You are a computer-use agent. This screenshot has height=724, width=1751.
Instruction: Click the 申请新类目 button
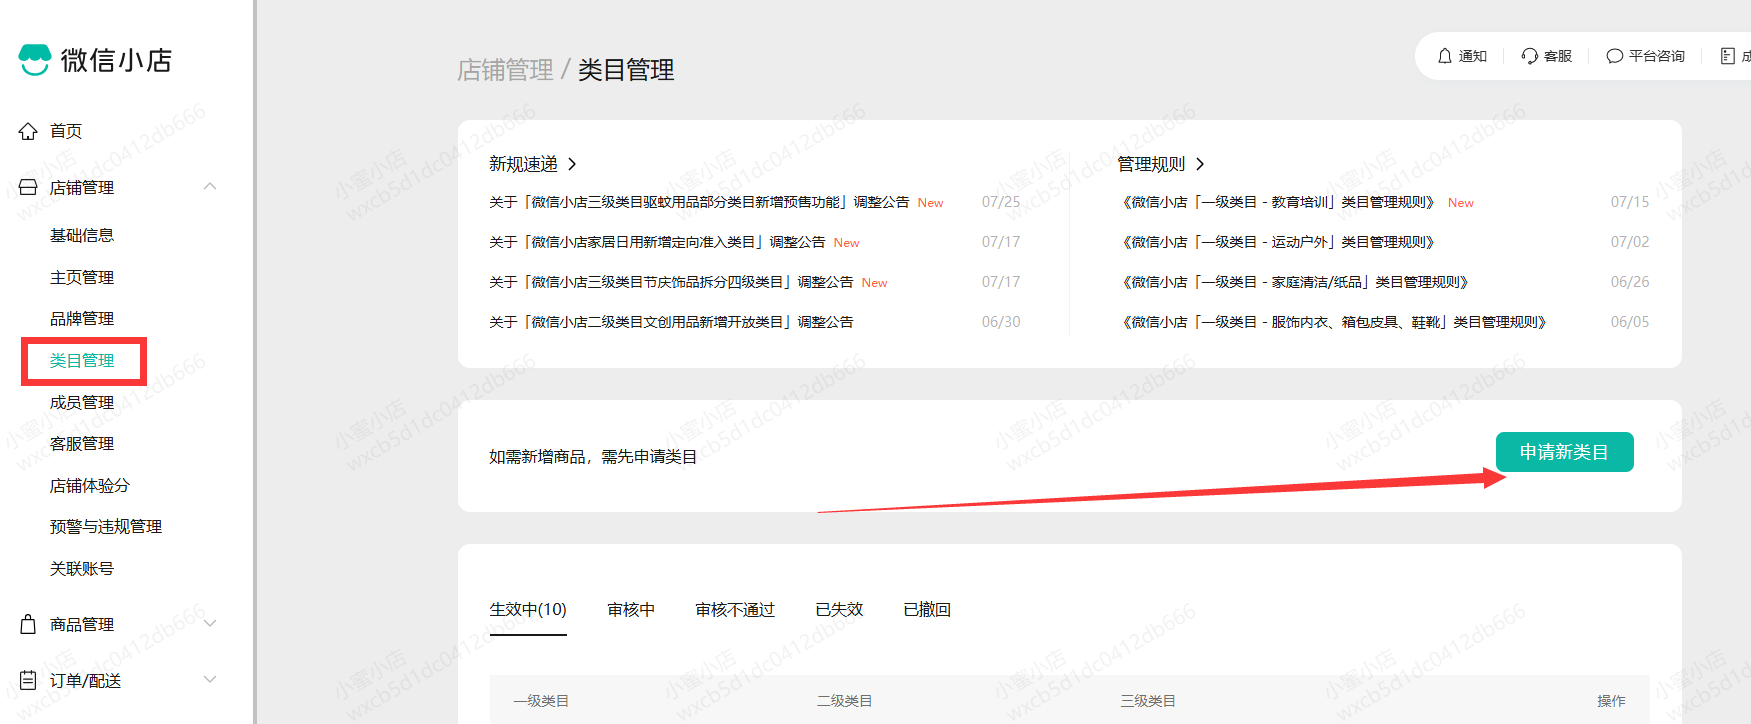click(1564, 452)
